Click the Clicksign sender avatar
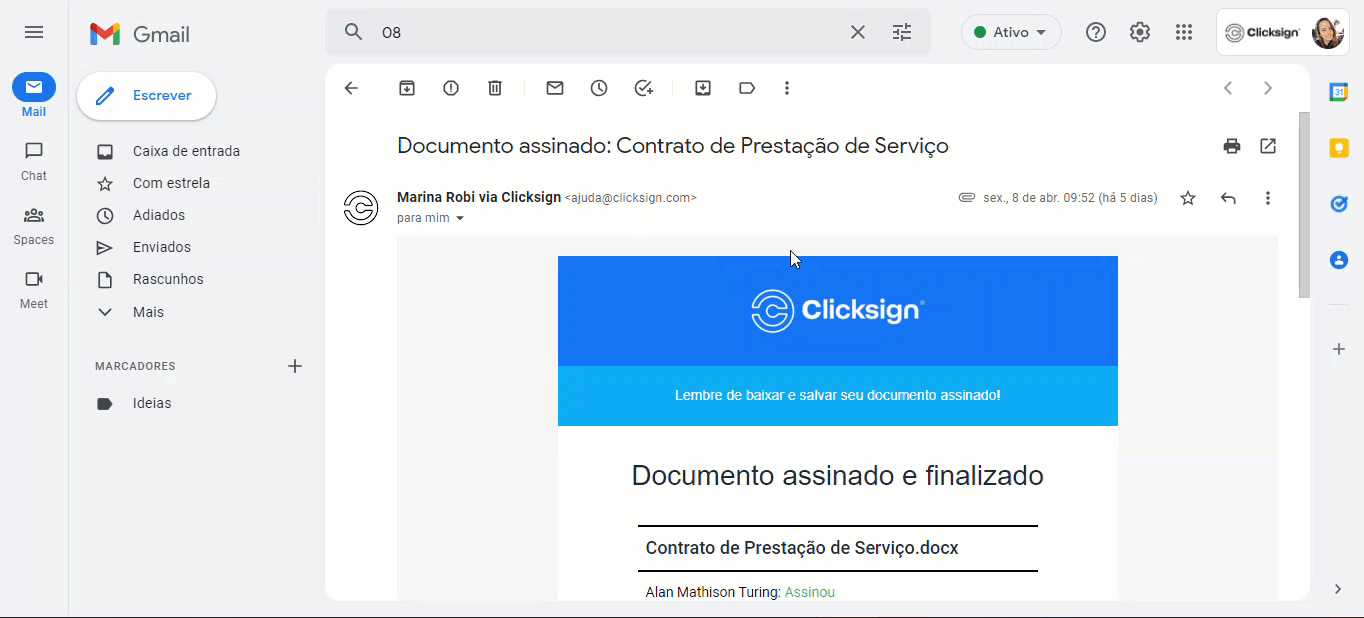The image size is (1364, 618). coord(360,208)
